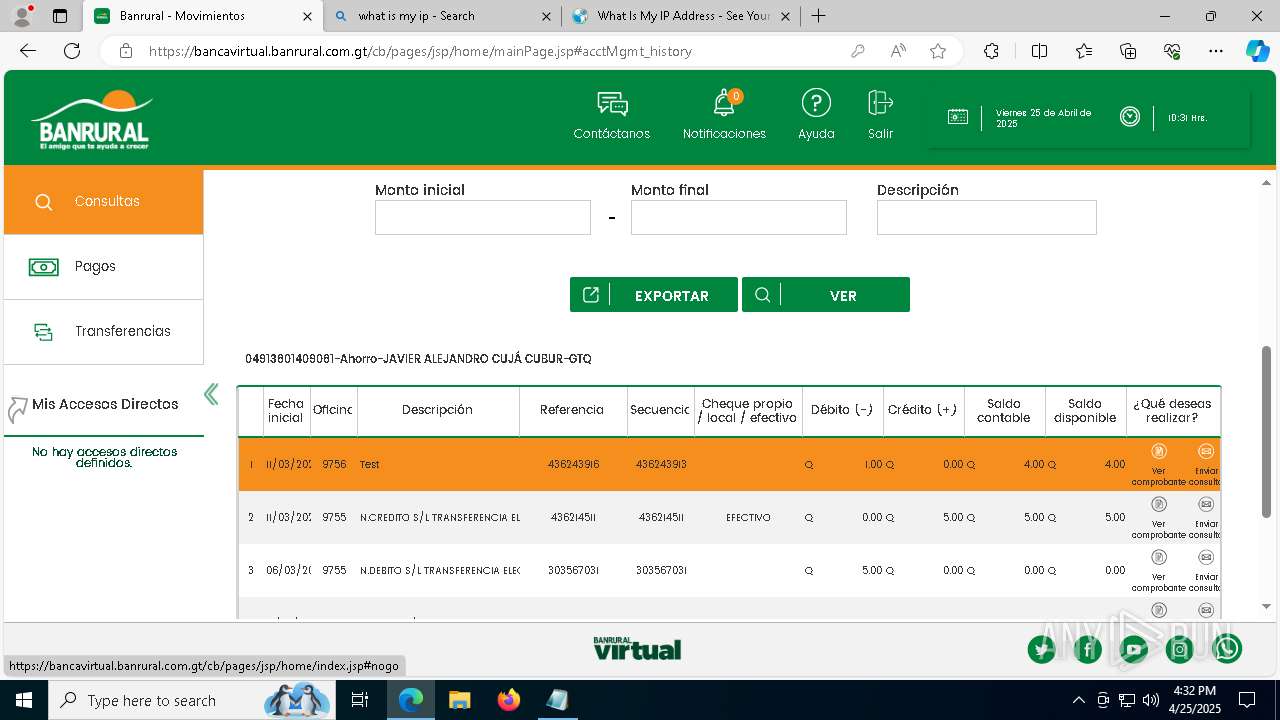Click the Facebook icon in footer
The image size is (1280, 720).
click(x=1088, y=650)
